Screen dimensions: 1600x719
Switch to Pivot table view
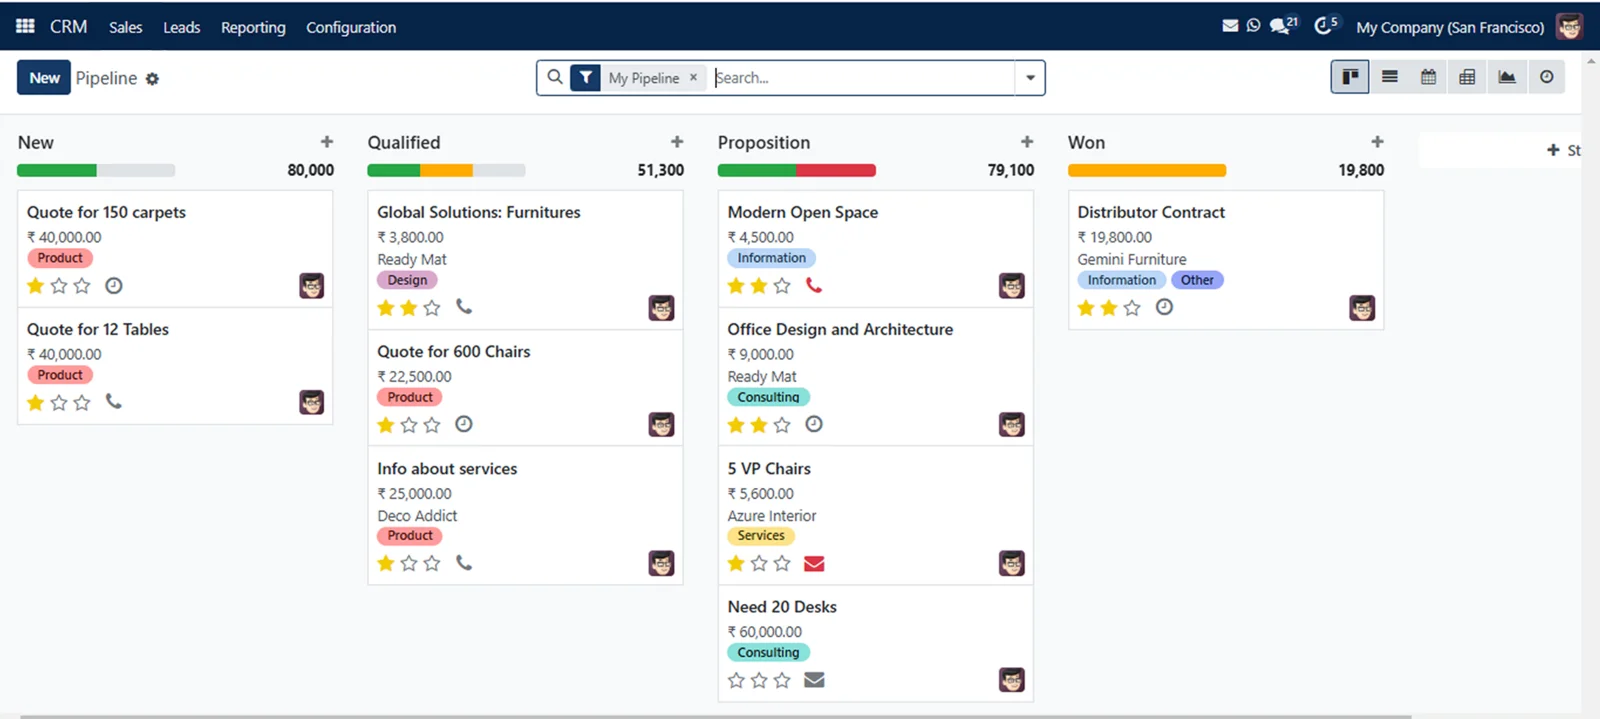pyautogui.click(x=1467, y=77)
